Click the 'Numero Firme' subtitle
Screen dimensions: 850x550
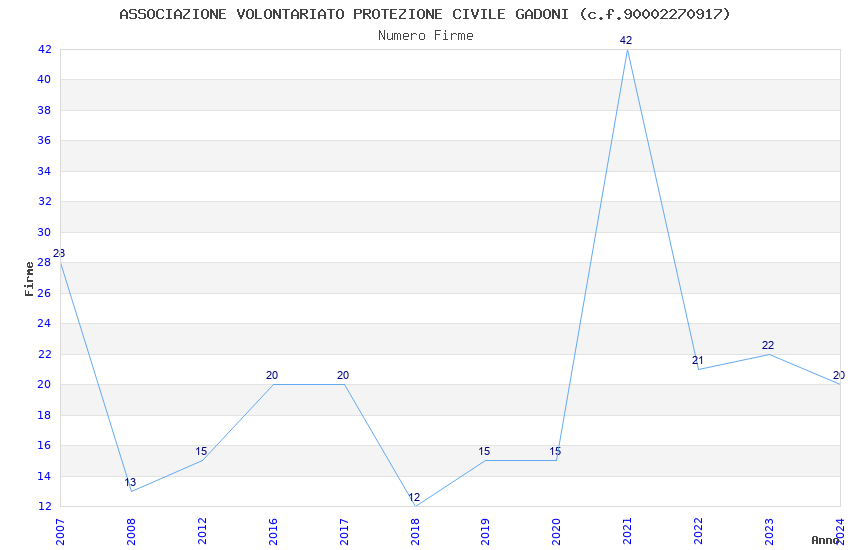[x=426, y=36]
